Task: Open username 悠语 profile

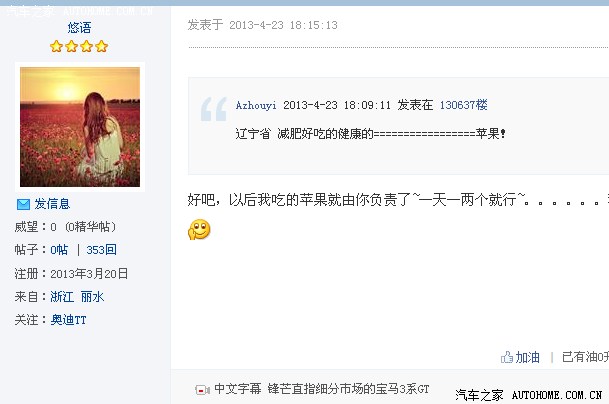Action: (x=79, y=28)
